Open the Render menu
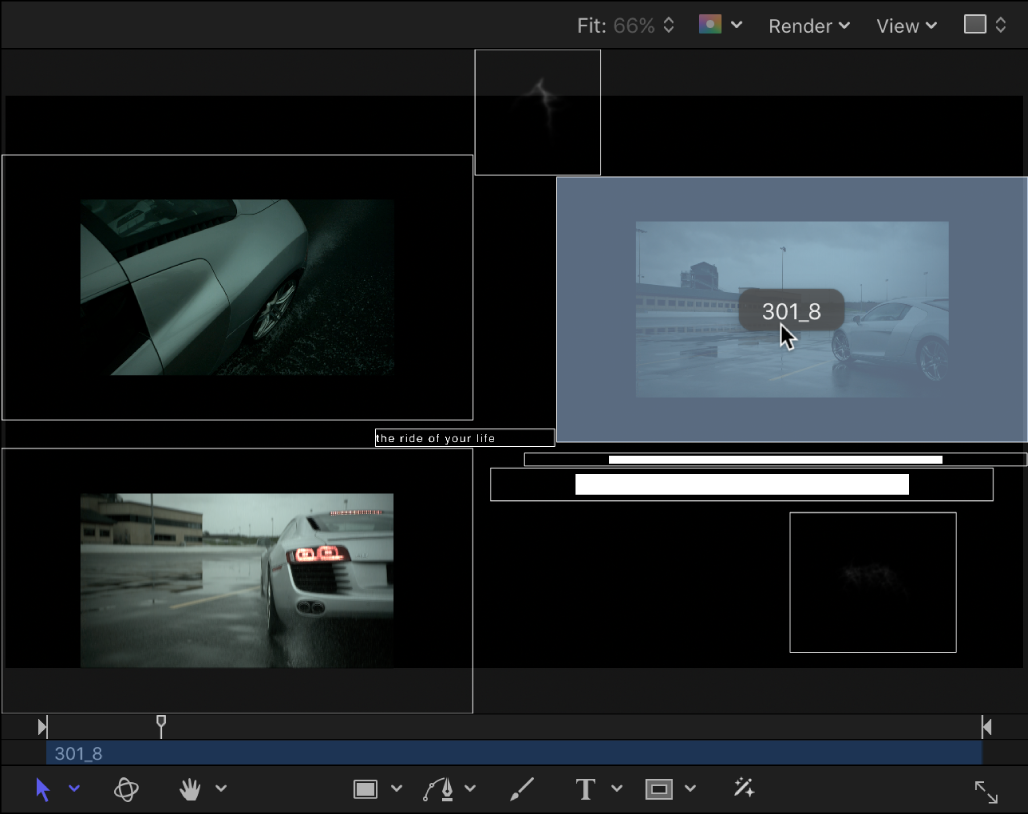This screenshot has height=814, width=1030. coord(808,26)
